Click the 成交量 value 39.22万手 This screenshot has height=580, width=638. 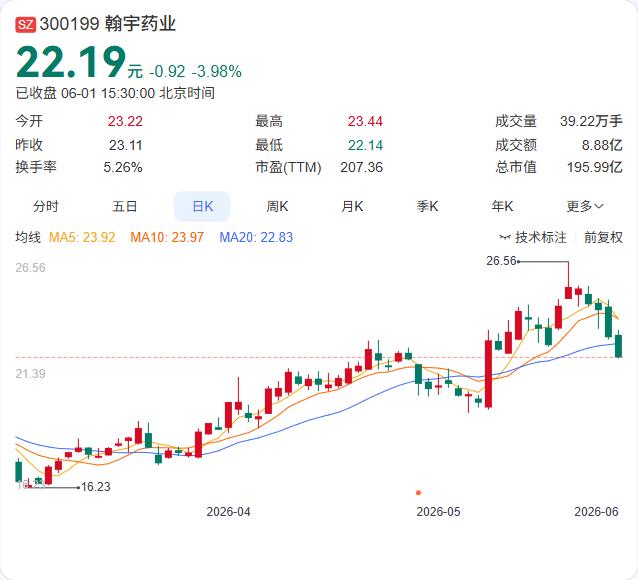(591, 121)
